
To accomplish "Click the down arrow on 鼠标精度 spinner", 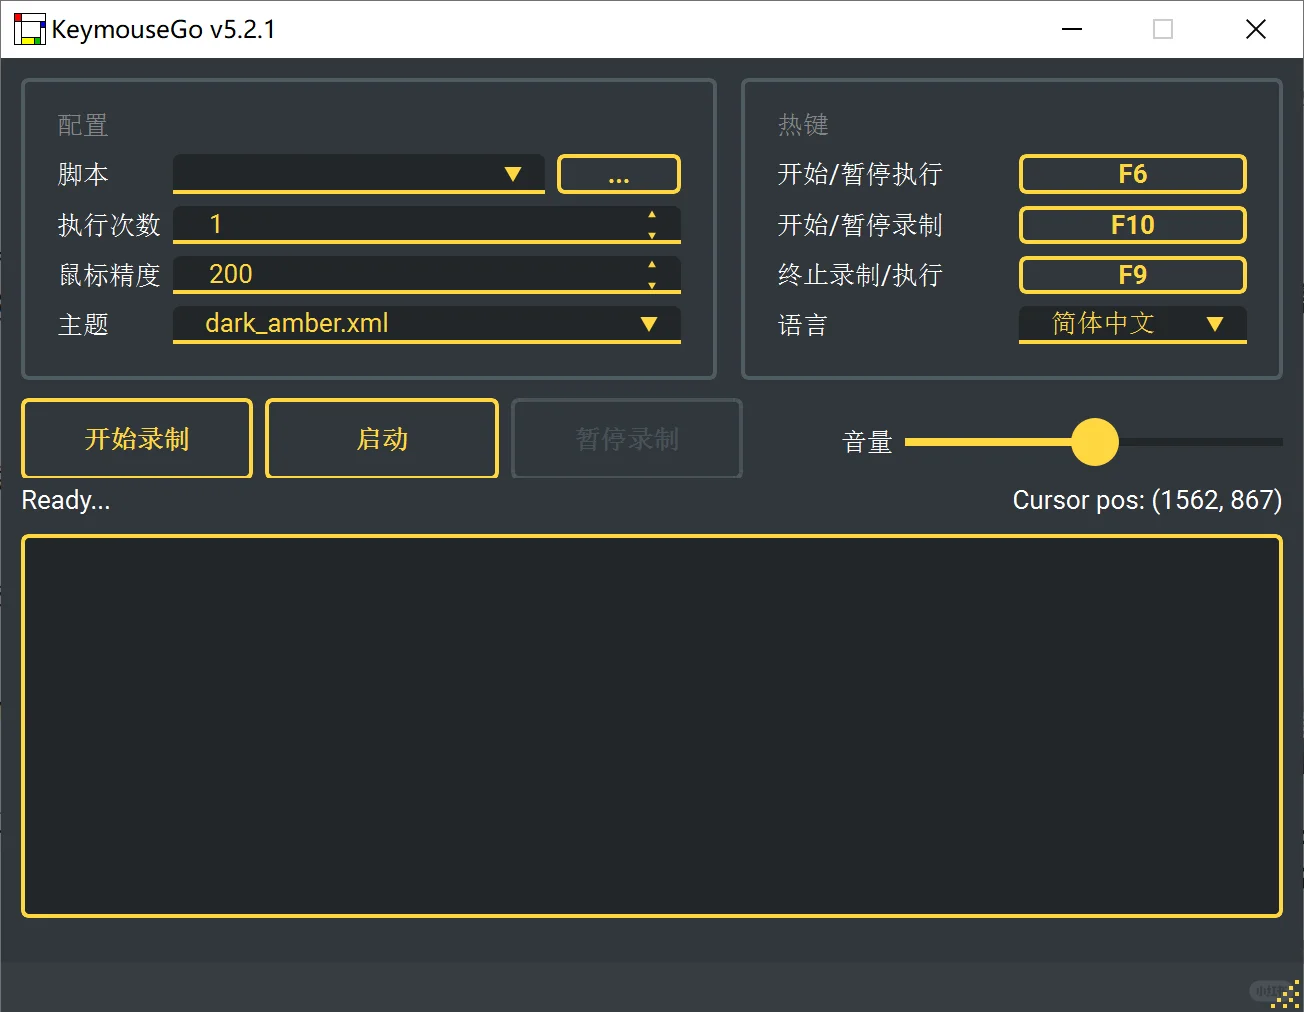I will point(653,285).
